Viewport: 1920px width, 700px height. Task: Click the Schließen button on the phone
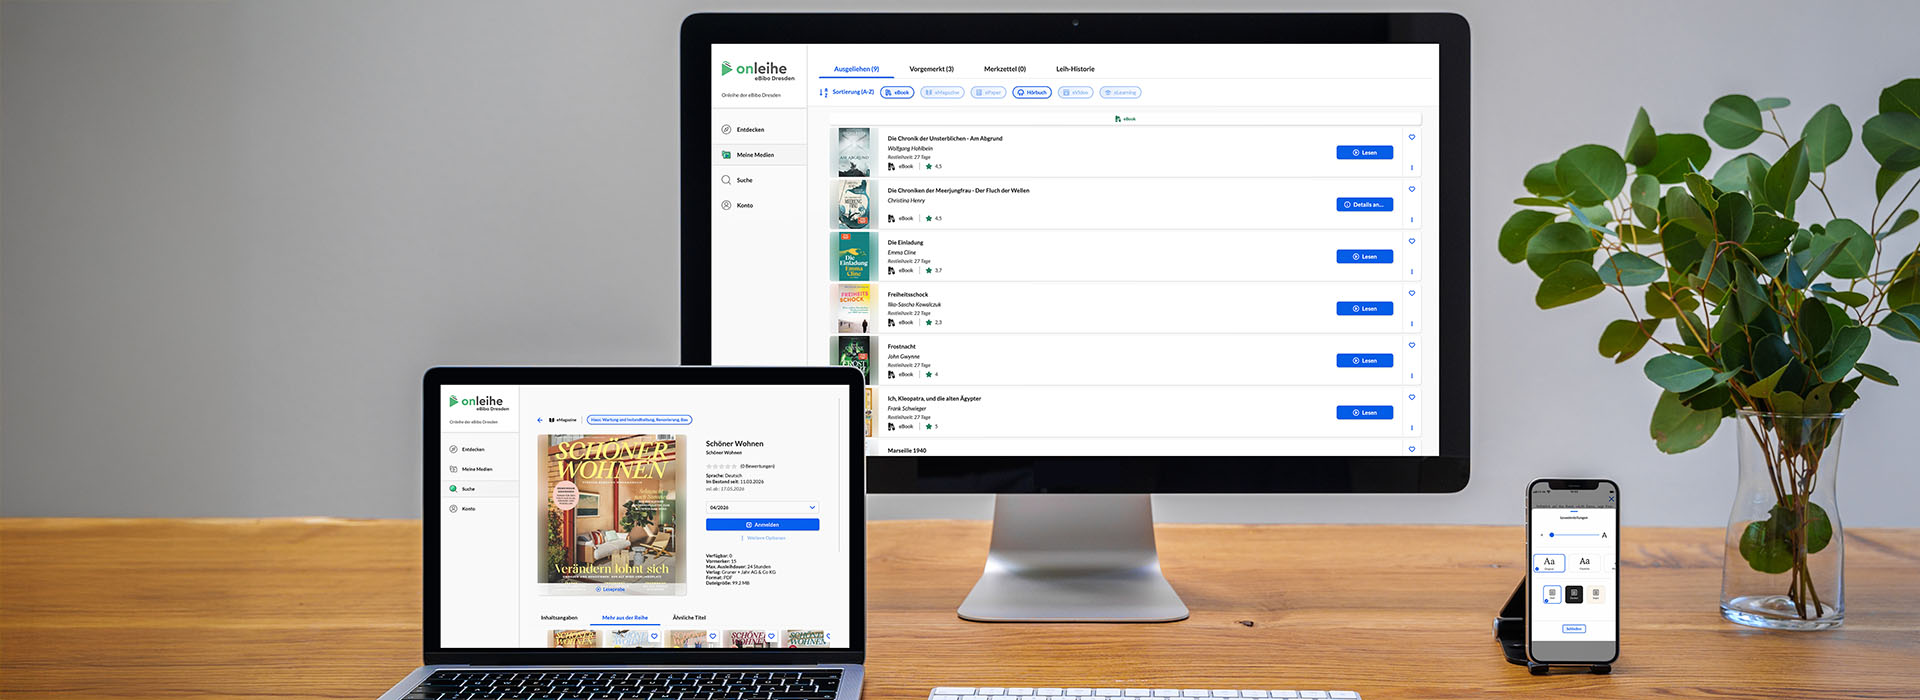[x=1574, y=629]
